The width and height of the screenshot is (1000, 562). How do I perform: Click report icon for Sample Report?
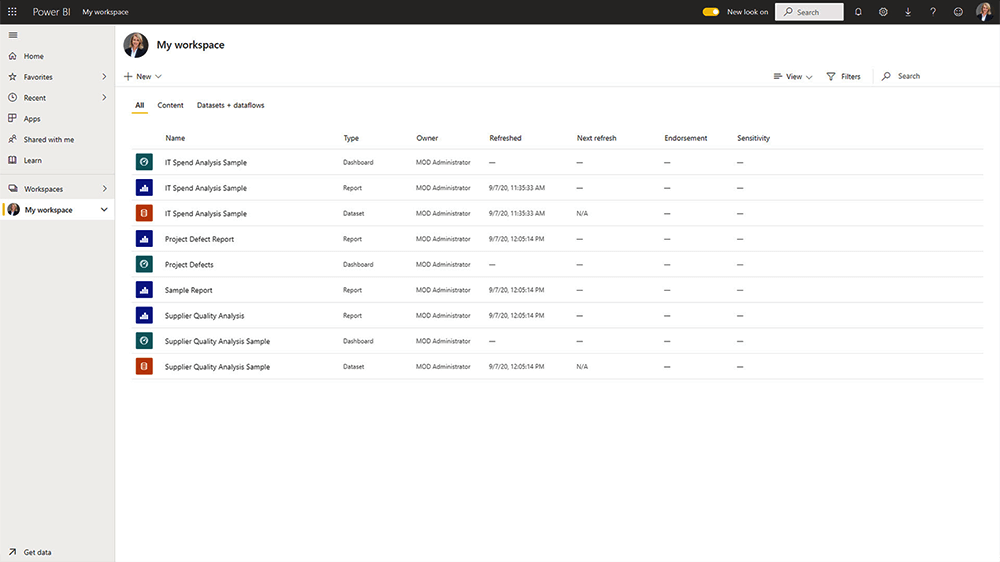pos(144,290)
